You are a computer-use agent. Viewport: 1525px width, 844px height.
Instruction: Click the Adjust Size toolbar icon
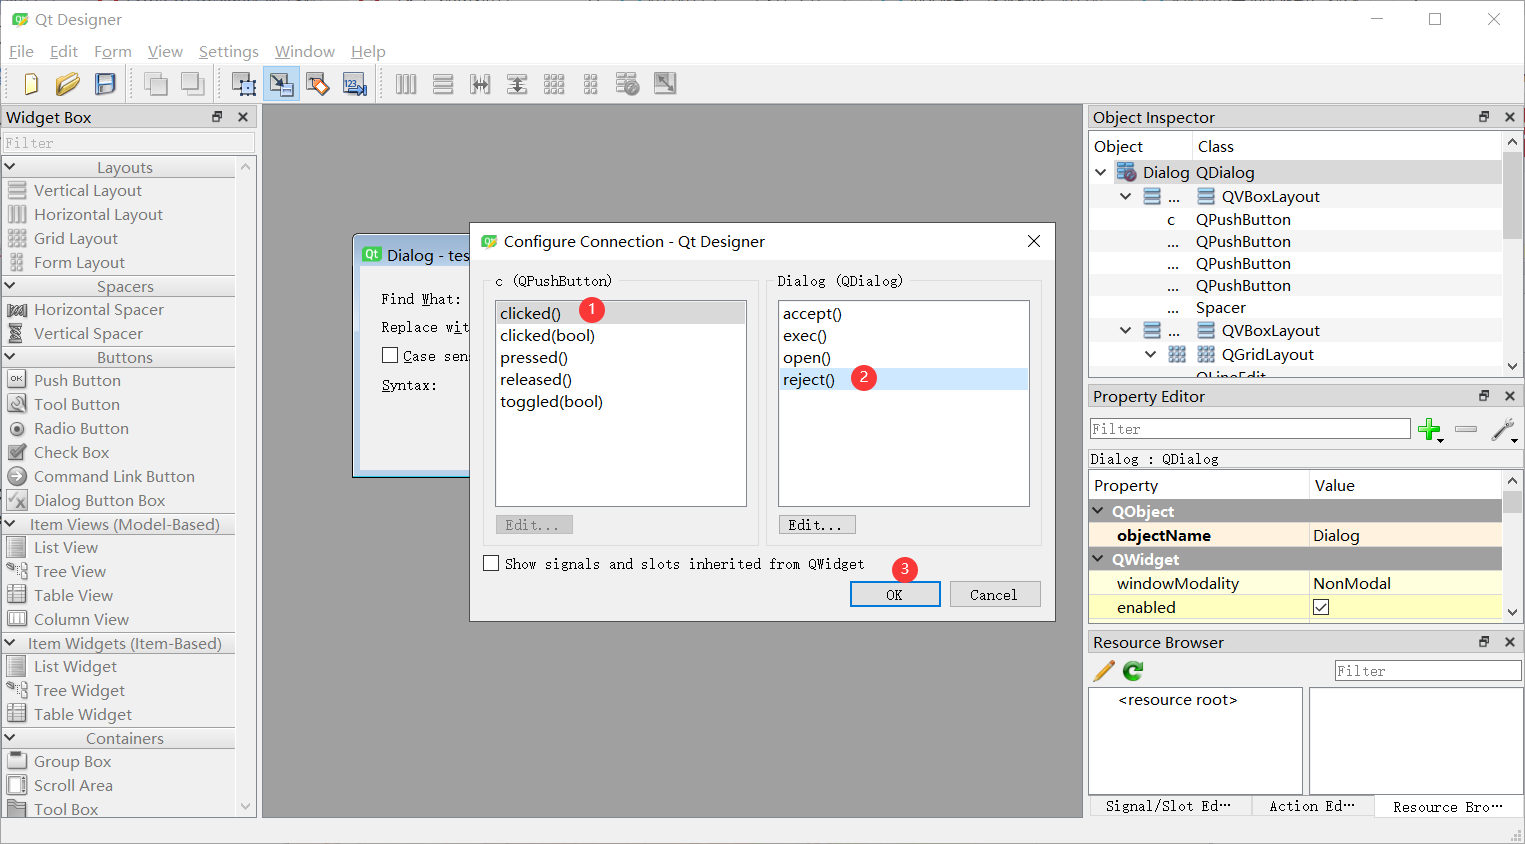pyautogui.click(x=665, y=84)
